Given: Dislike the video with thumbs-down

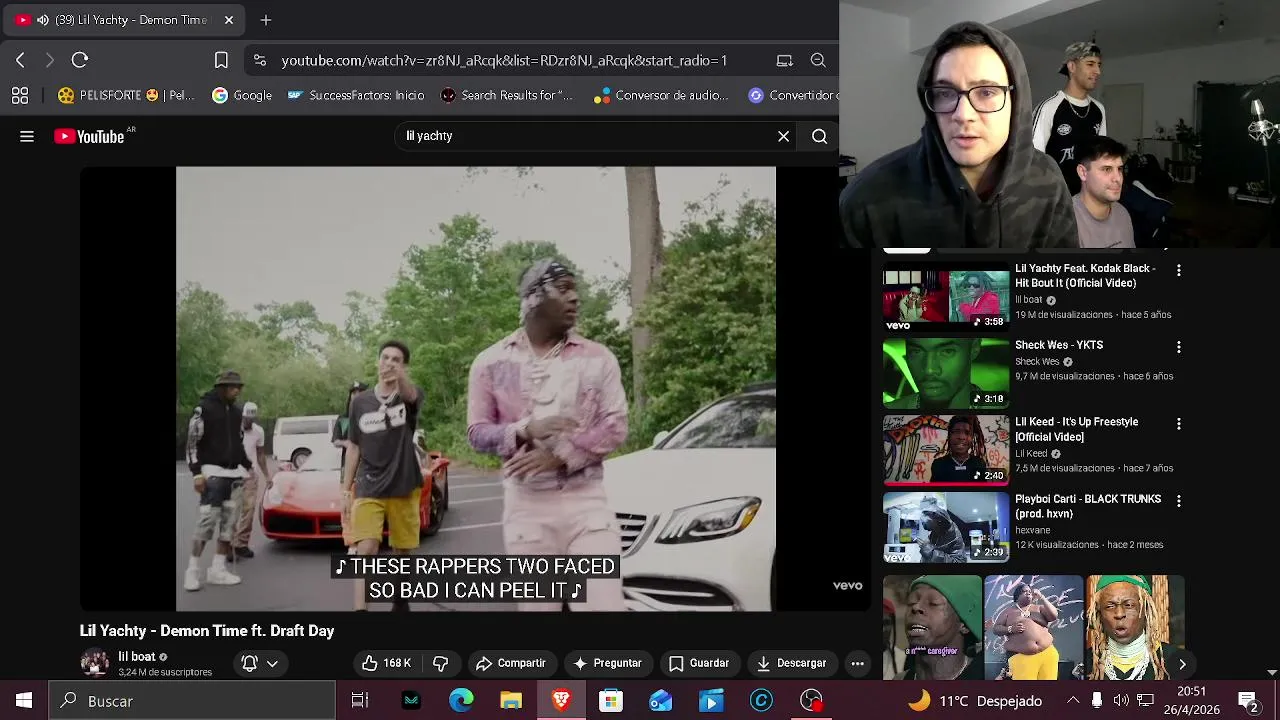Looking at the screenshot, I should click(440, 663).
